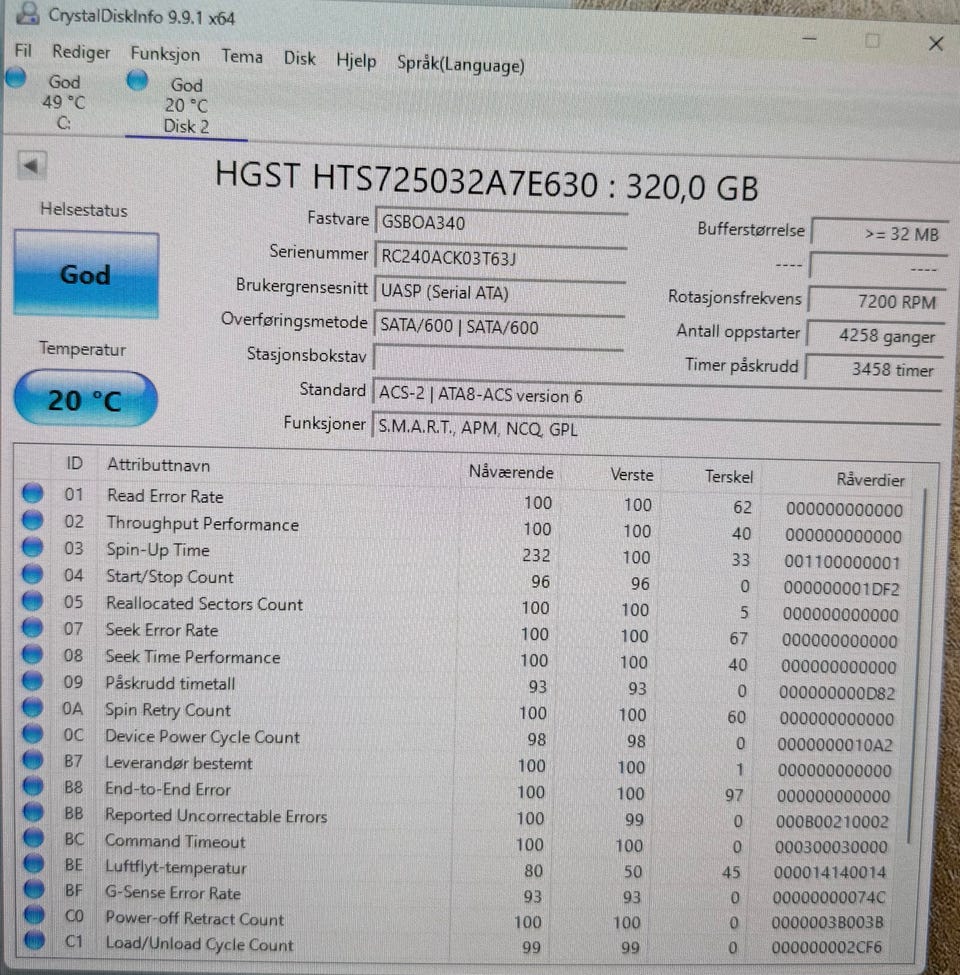960x975 pixels.
Task: Open the Fil menu
Action: pos(23,50)
